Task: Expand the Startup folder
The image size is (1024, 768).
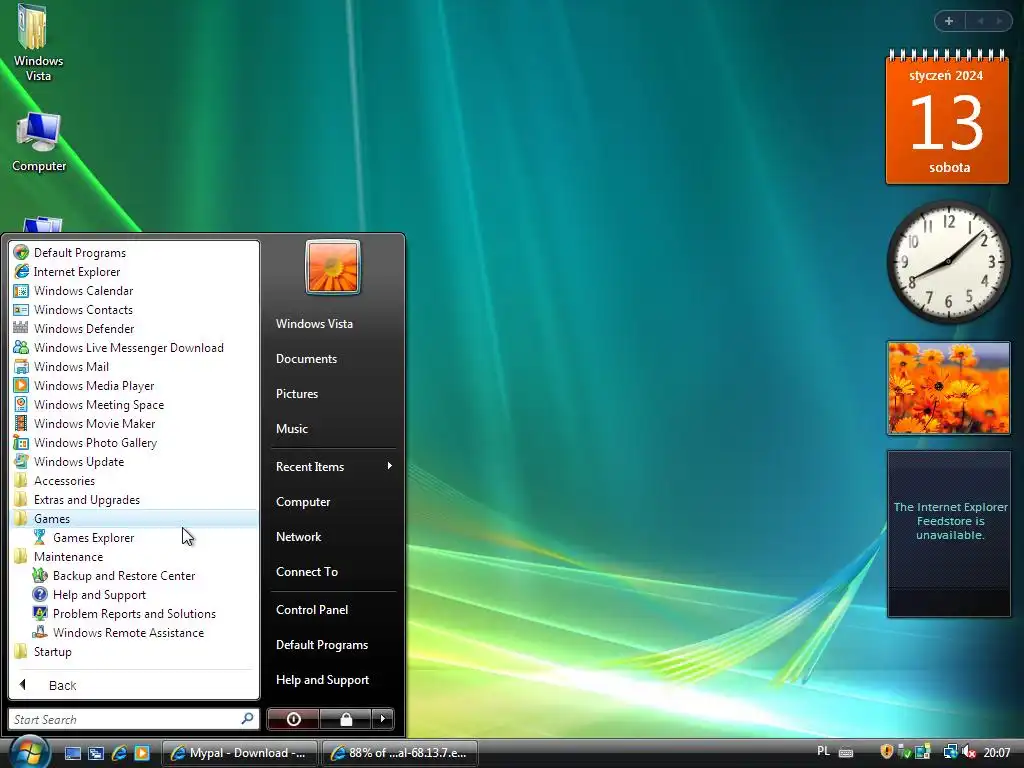Action: point(43,651)
